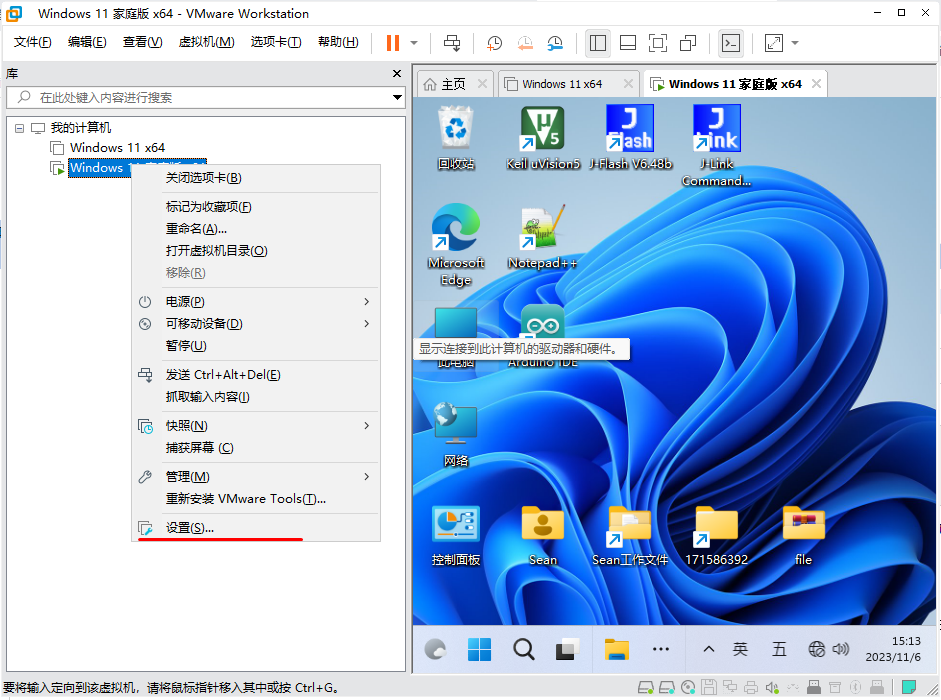Open the console view toolbar icon

(730, 43)
